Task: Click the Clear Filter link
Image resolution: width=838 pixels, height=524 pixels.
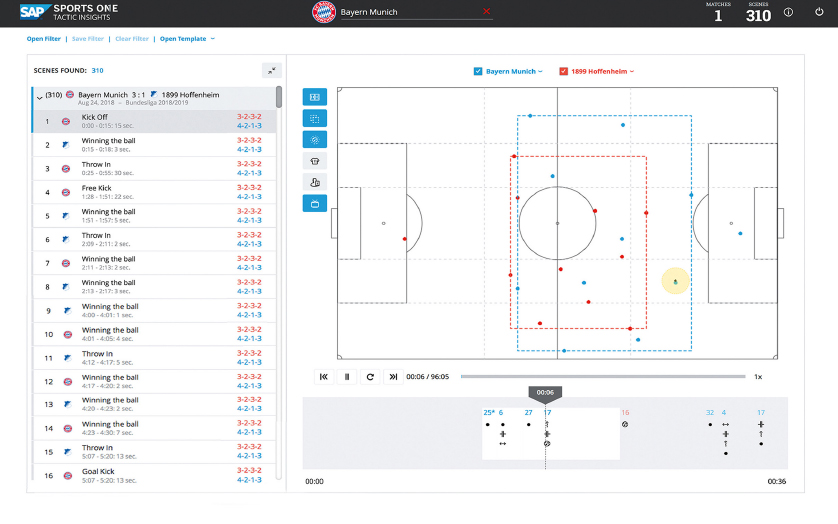Action: click(x=131, y=39)
